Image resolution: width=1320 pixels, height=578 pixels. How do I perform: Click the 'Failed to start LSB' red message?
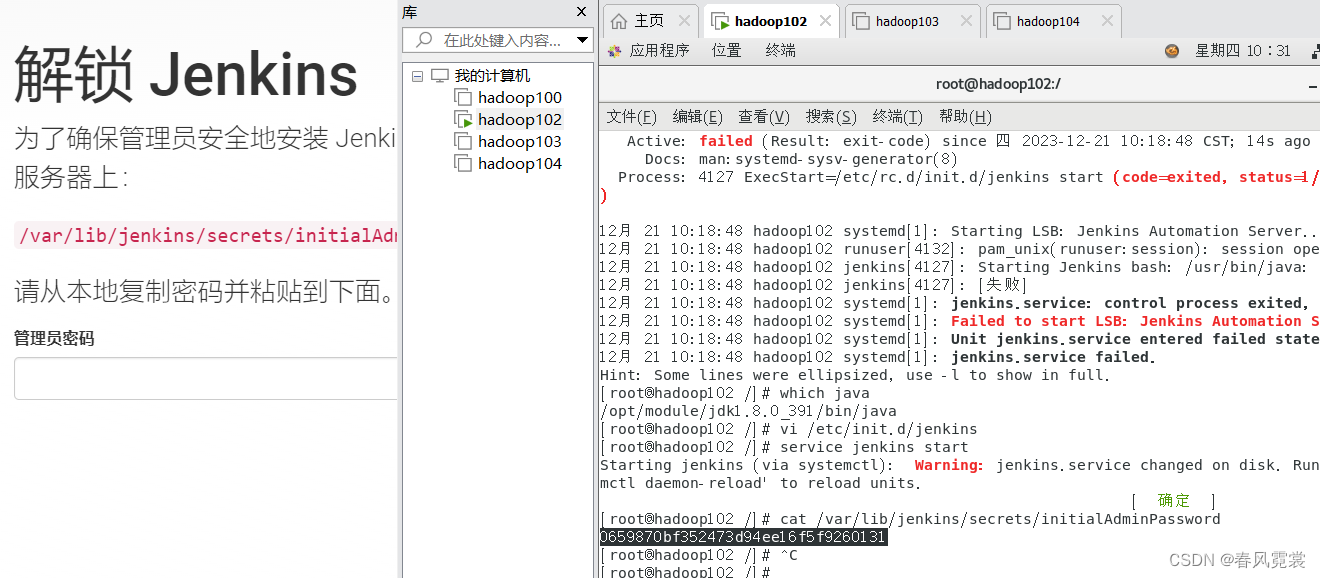[x=1134, y=321]
